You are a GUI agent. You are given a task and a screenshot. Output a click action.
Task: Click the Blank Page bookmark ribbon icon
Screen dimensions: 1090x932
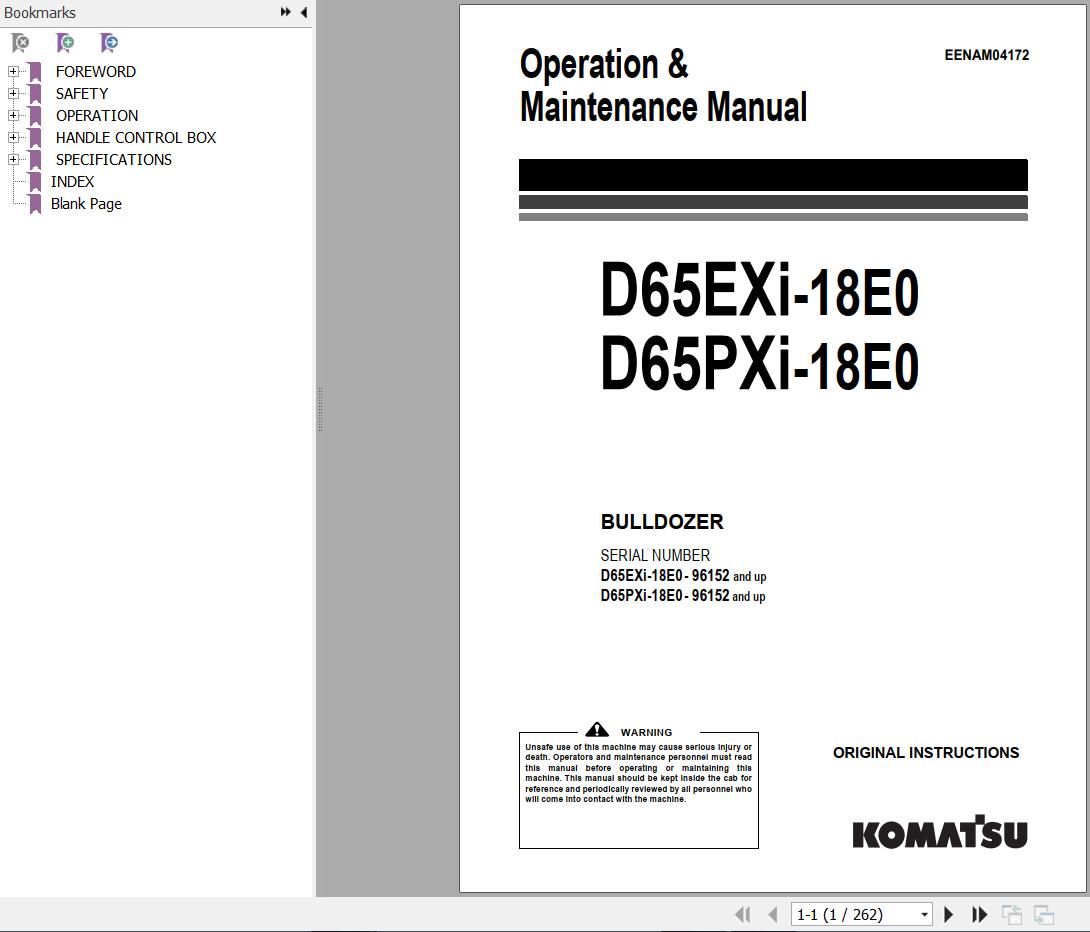pos(35,204)
